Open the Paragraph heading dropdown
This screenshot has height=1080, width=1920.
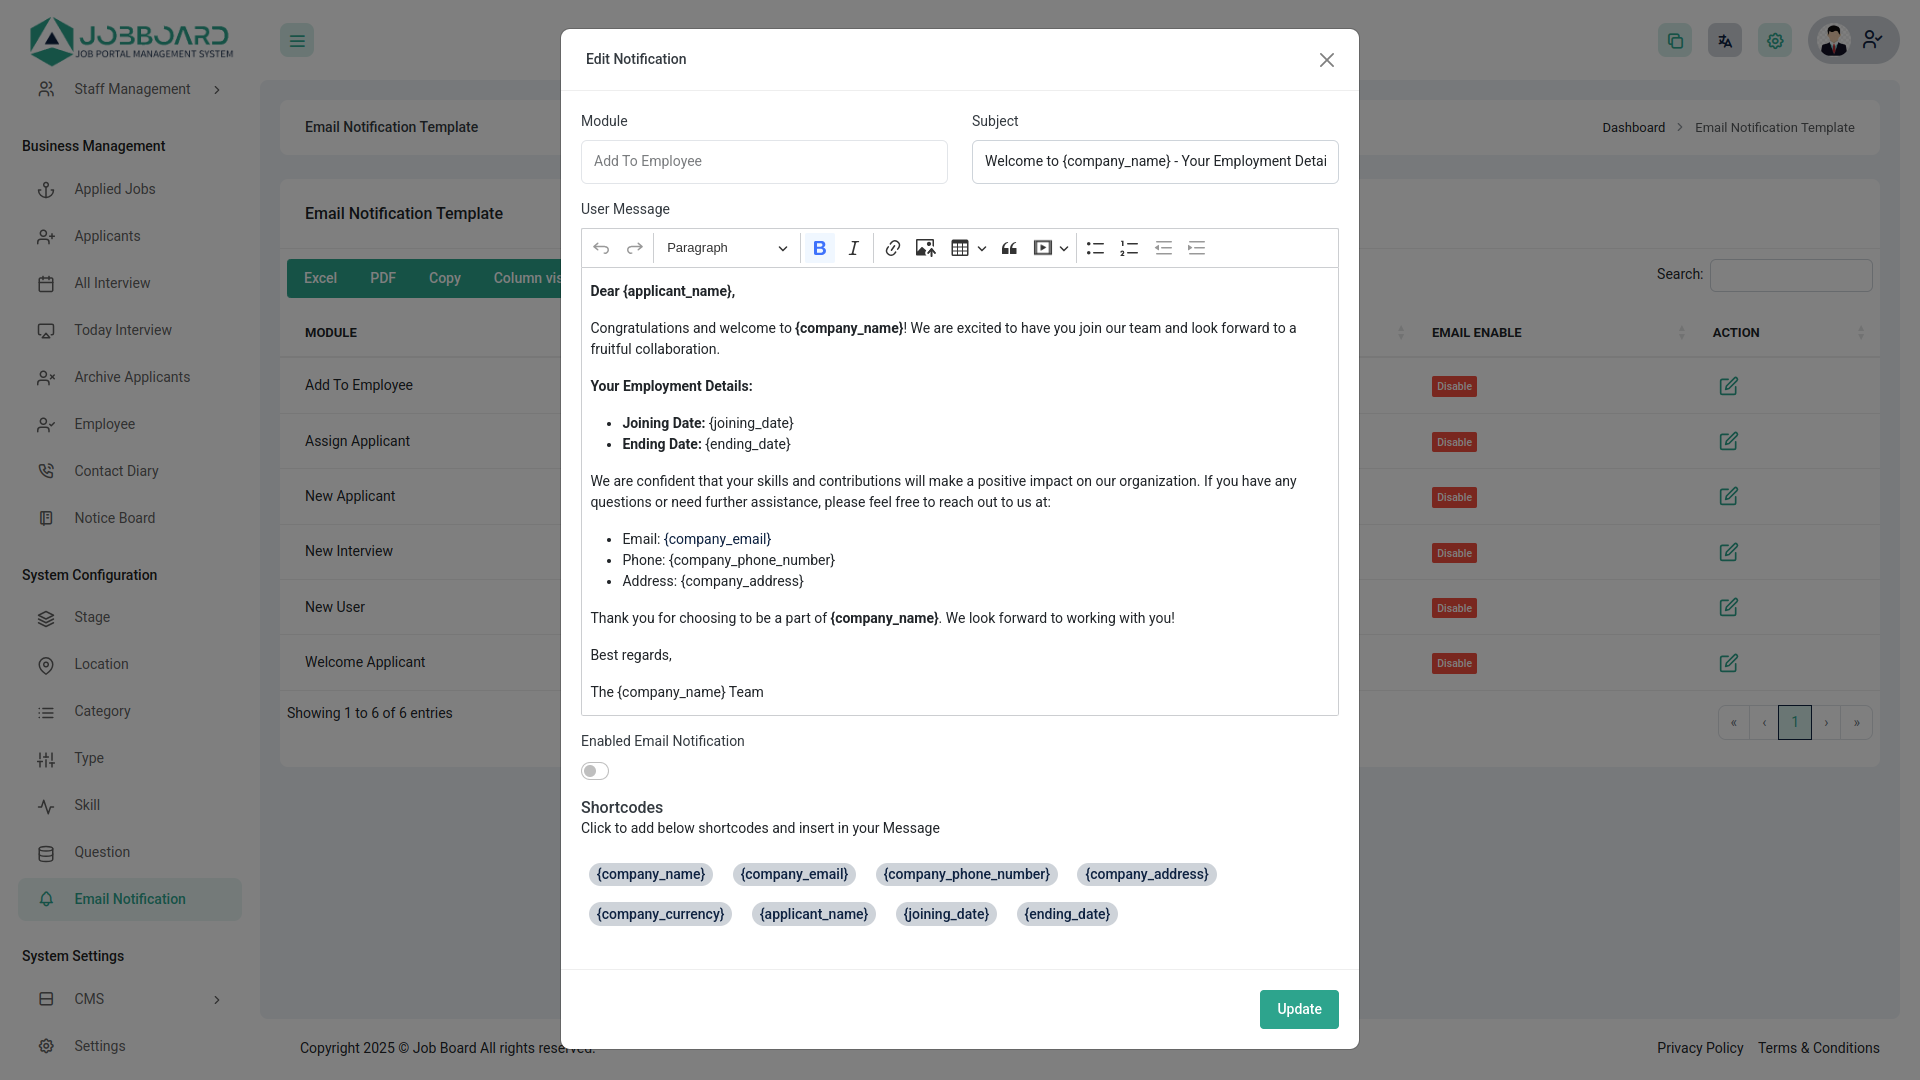click(x=726, y=248)
